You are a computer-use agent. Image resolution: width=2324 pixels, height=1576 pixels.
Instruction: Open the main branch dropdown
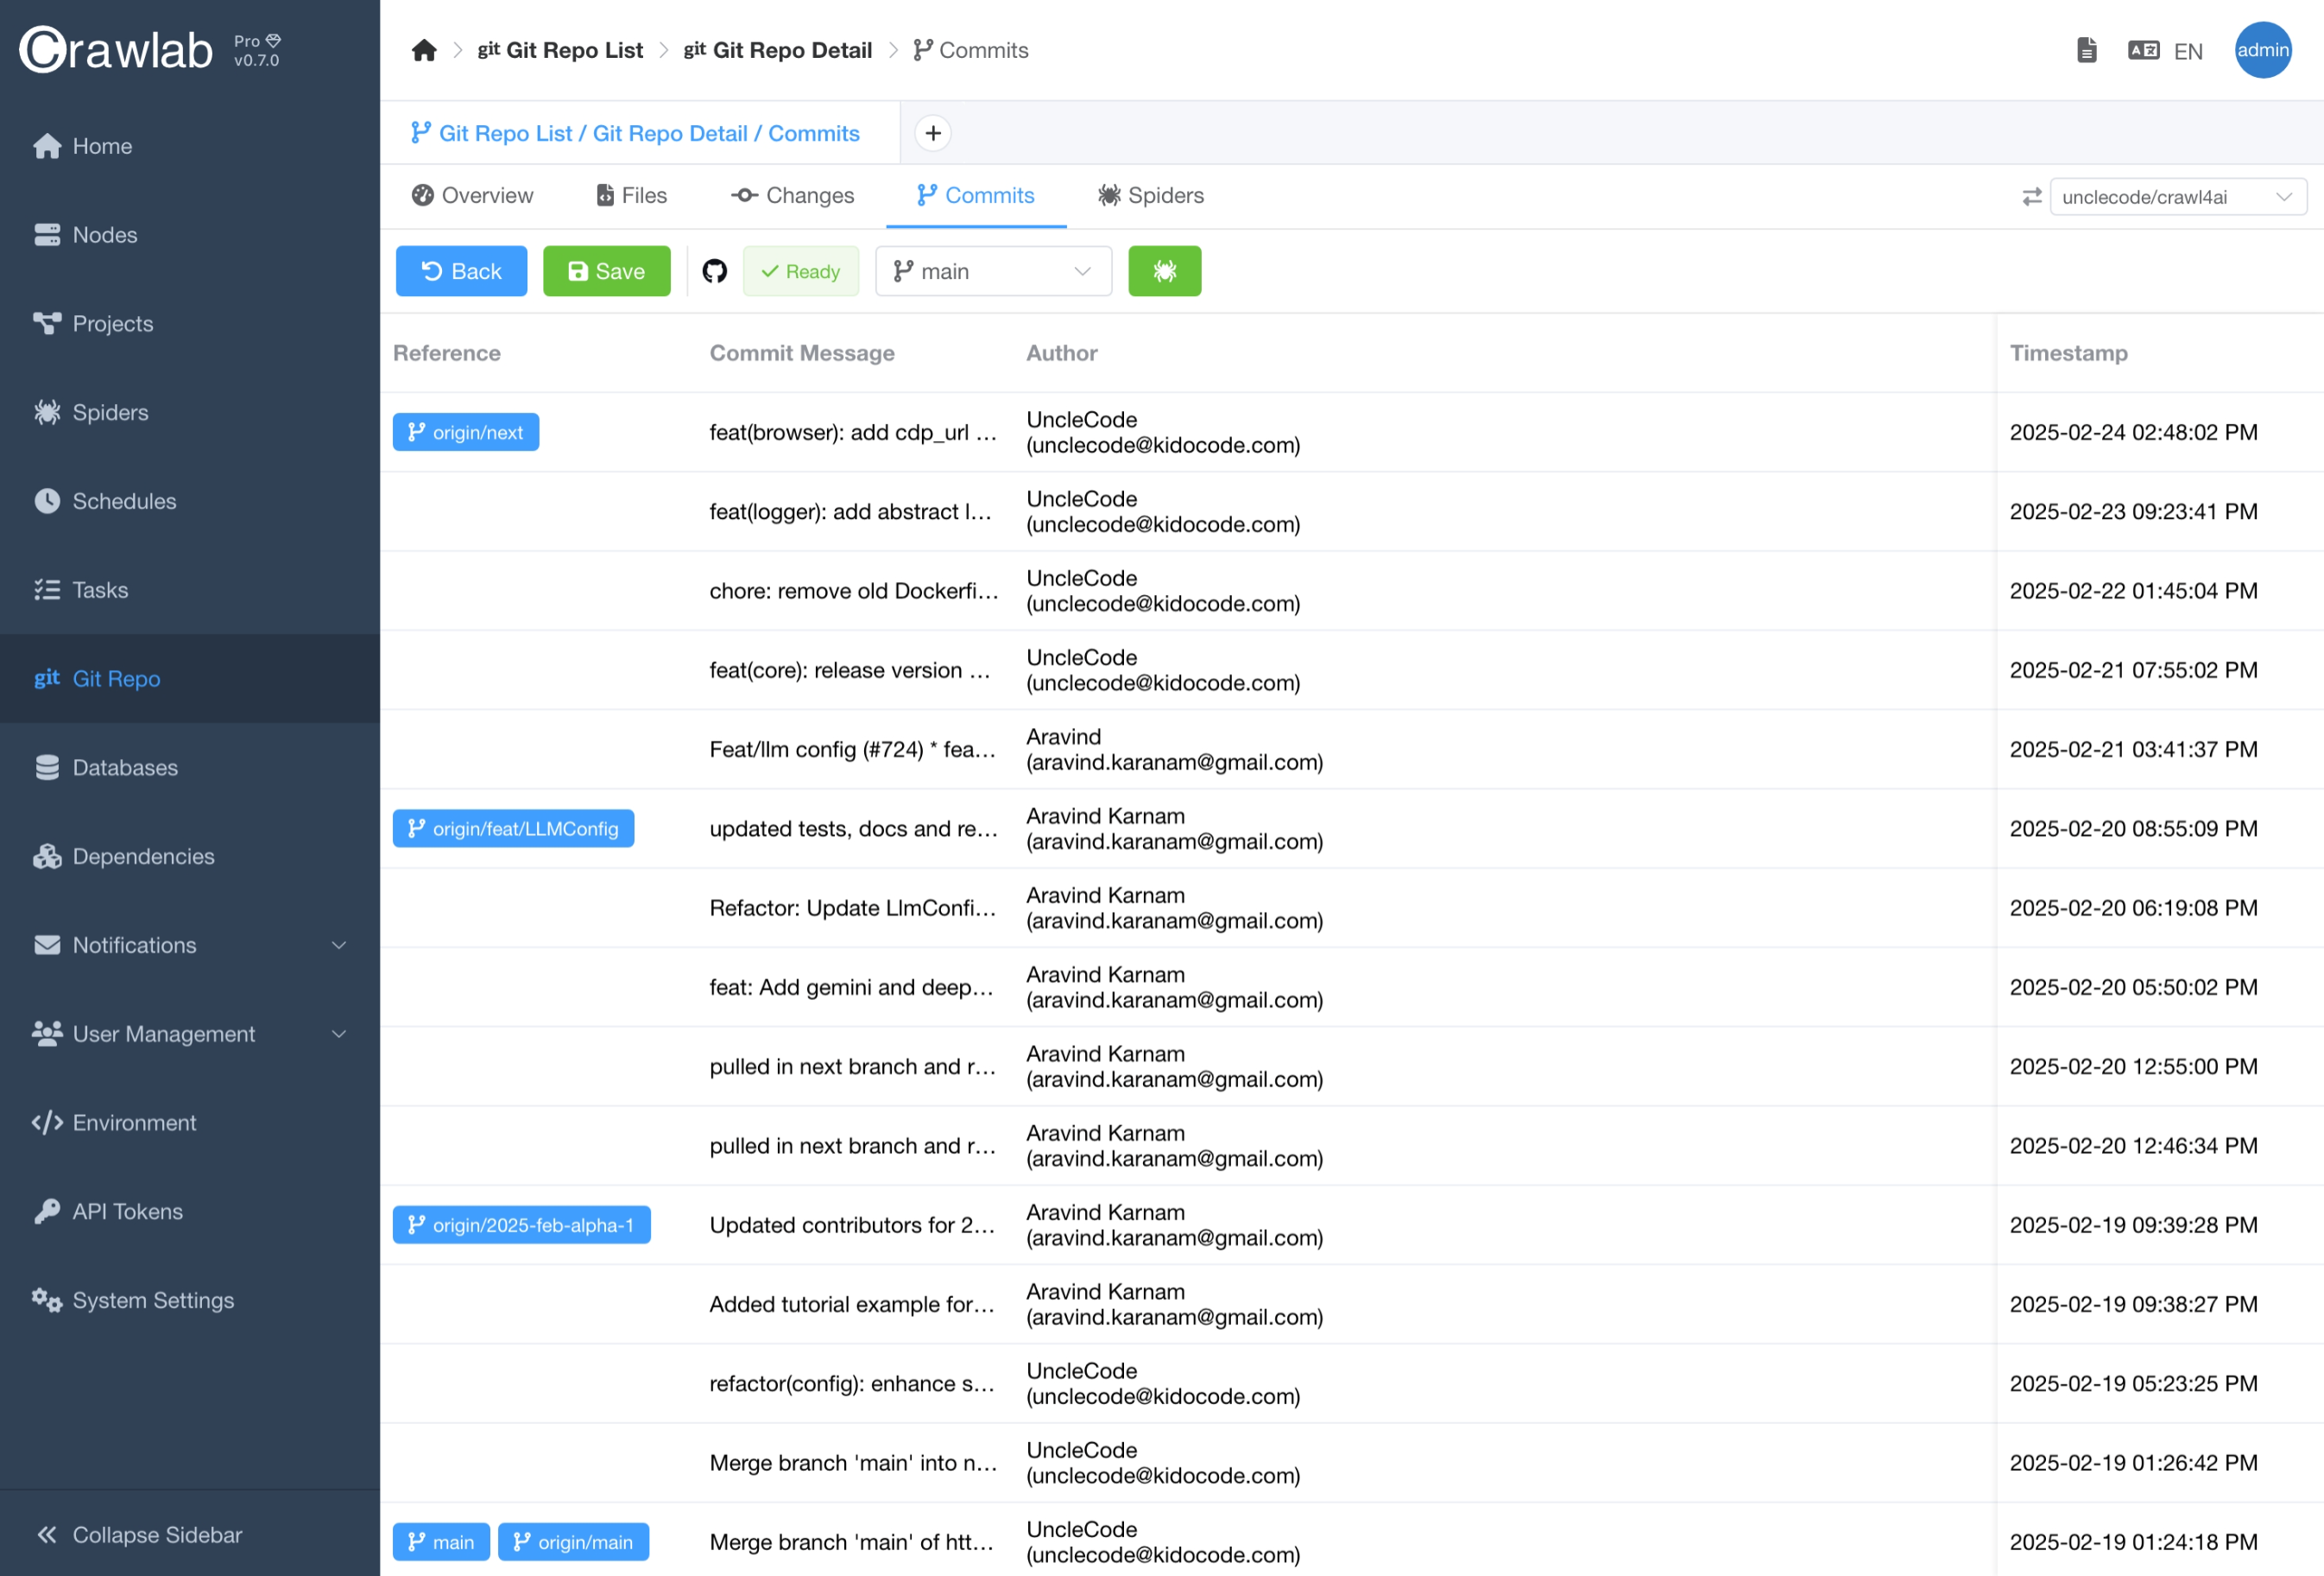coord(992,270)
